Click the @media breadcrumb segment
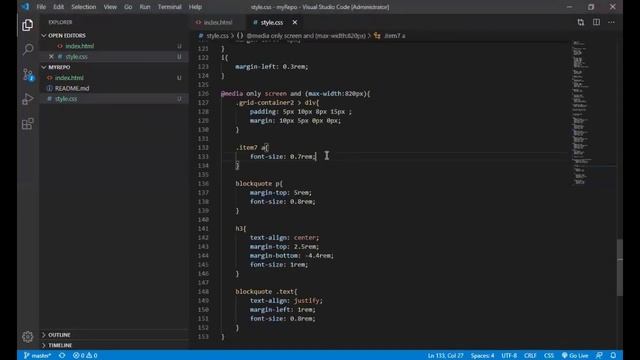 click(306, 36)
